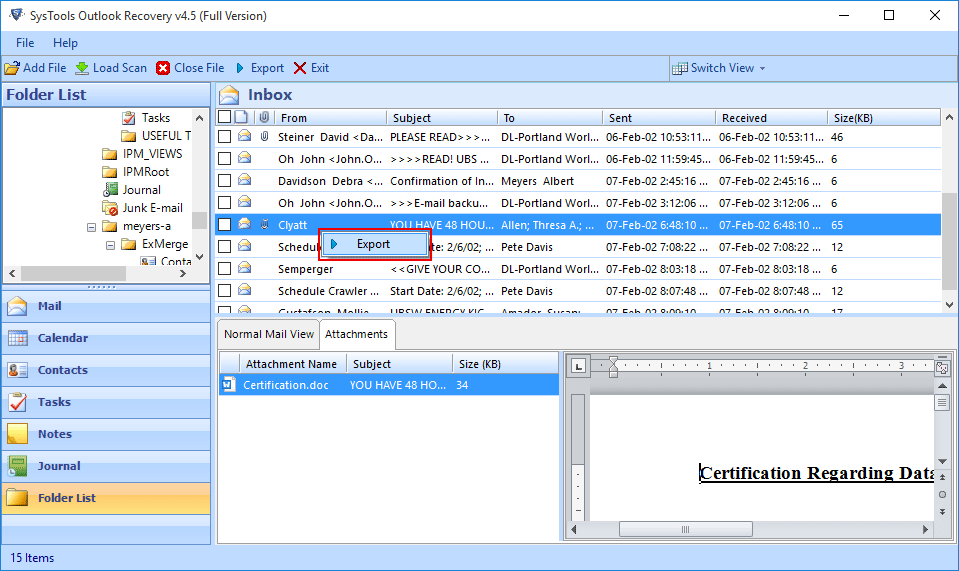
Task: Check the Semperger email checkbox
Action: pos(224,268)
